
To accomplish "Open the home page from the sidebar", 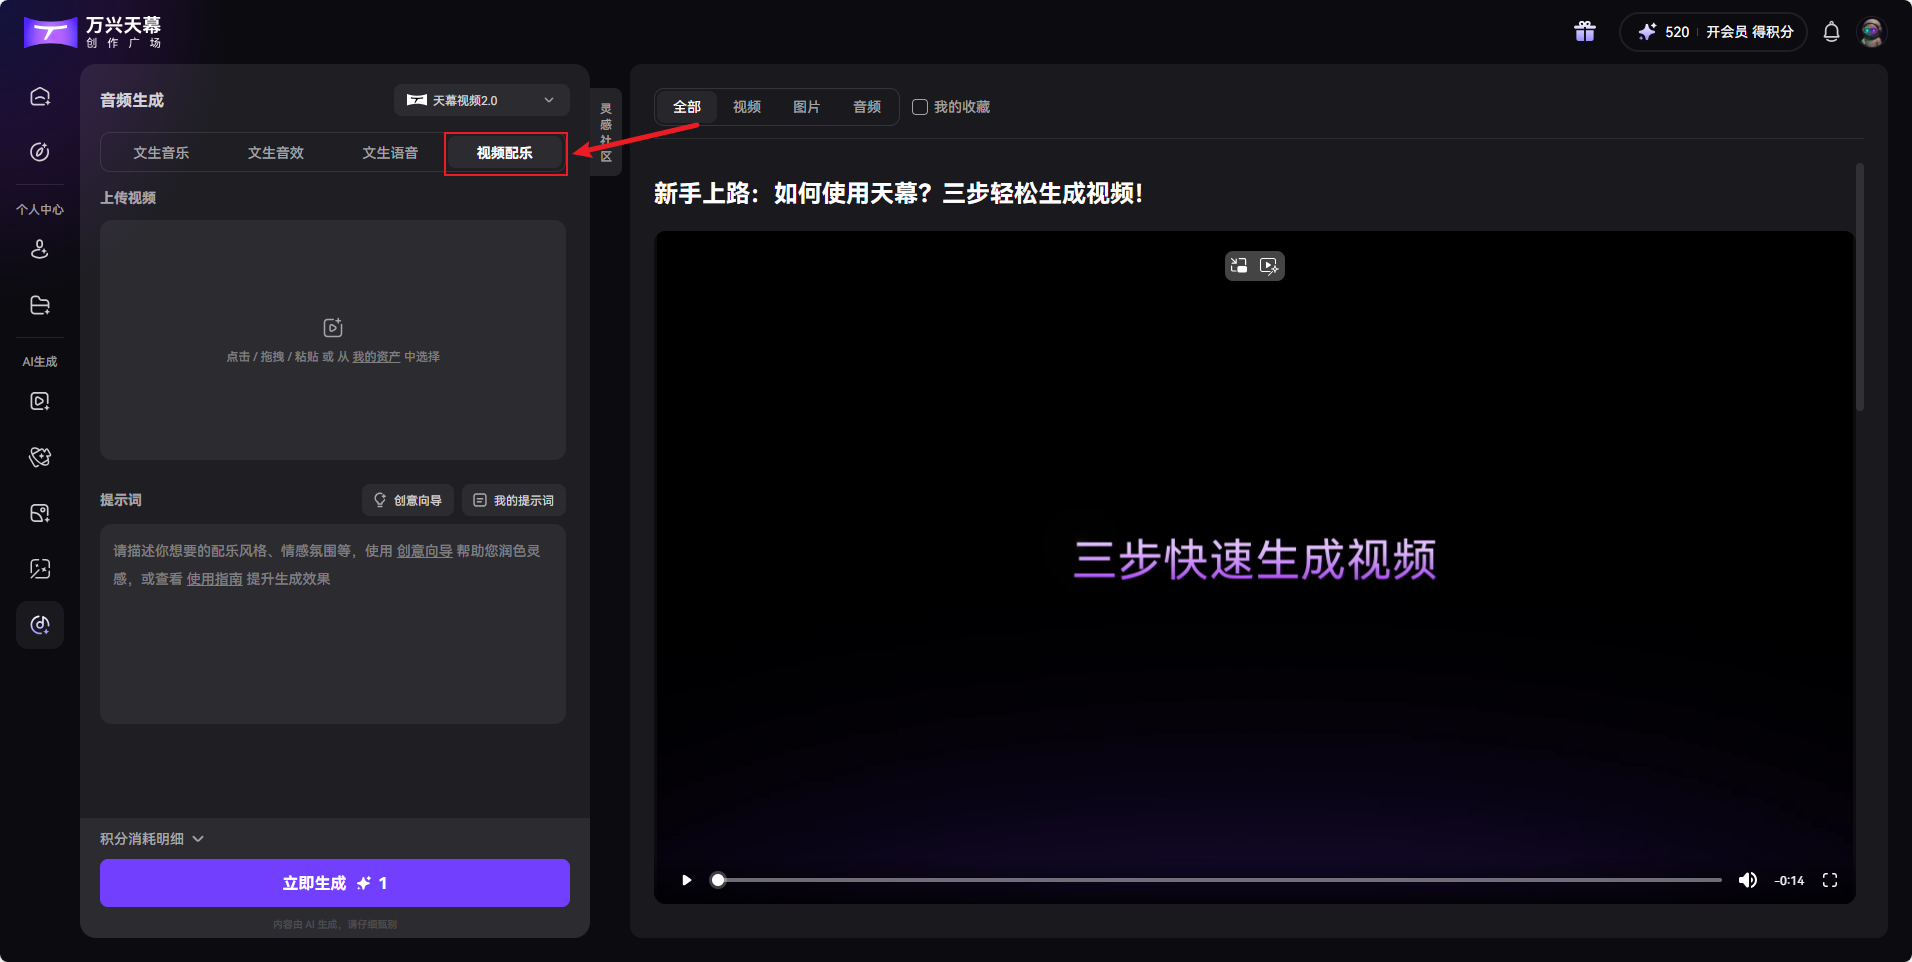I will click(40, 95).
